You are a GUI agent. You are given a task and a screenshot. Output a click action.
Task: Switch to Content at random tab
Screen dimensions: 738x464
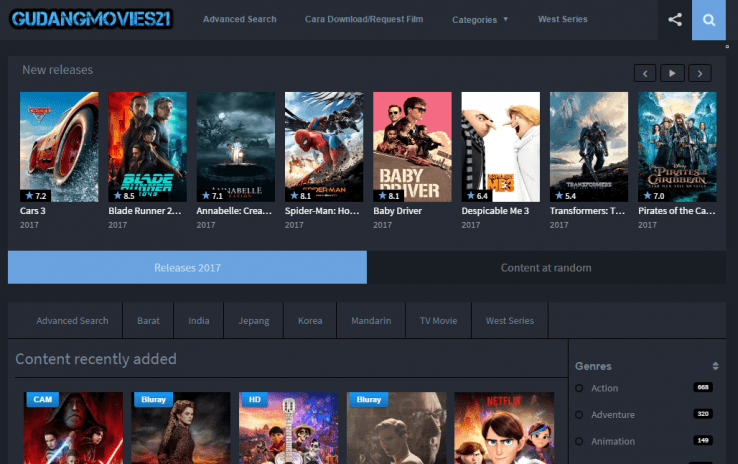tap(546, 267)
